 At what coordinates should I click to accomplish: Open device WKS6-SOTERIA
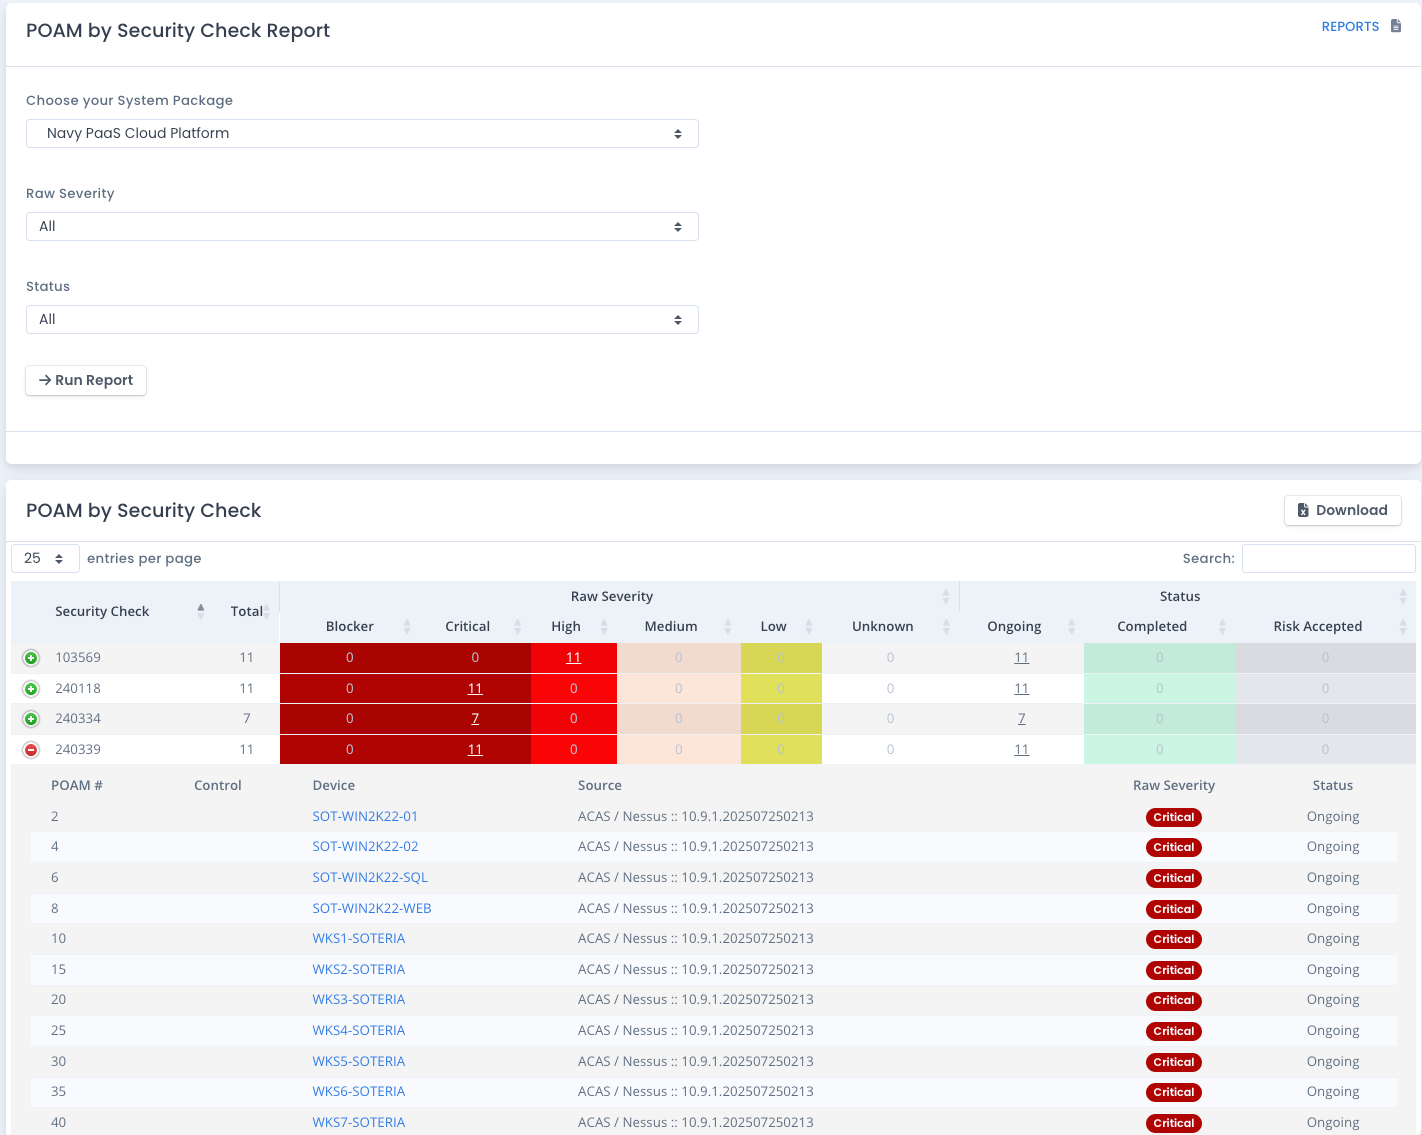click(x=359, y=1091)
